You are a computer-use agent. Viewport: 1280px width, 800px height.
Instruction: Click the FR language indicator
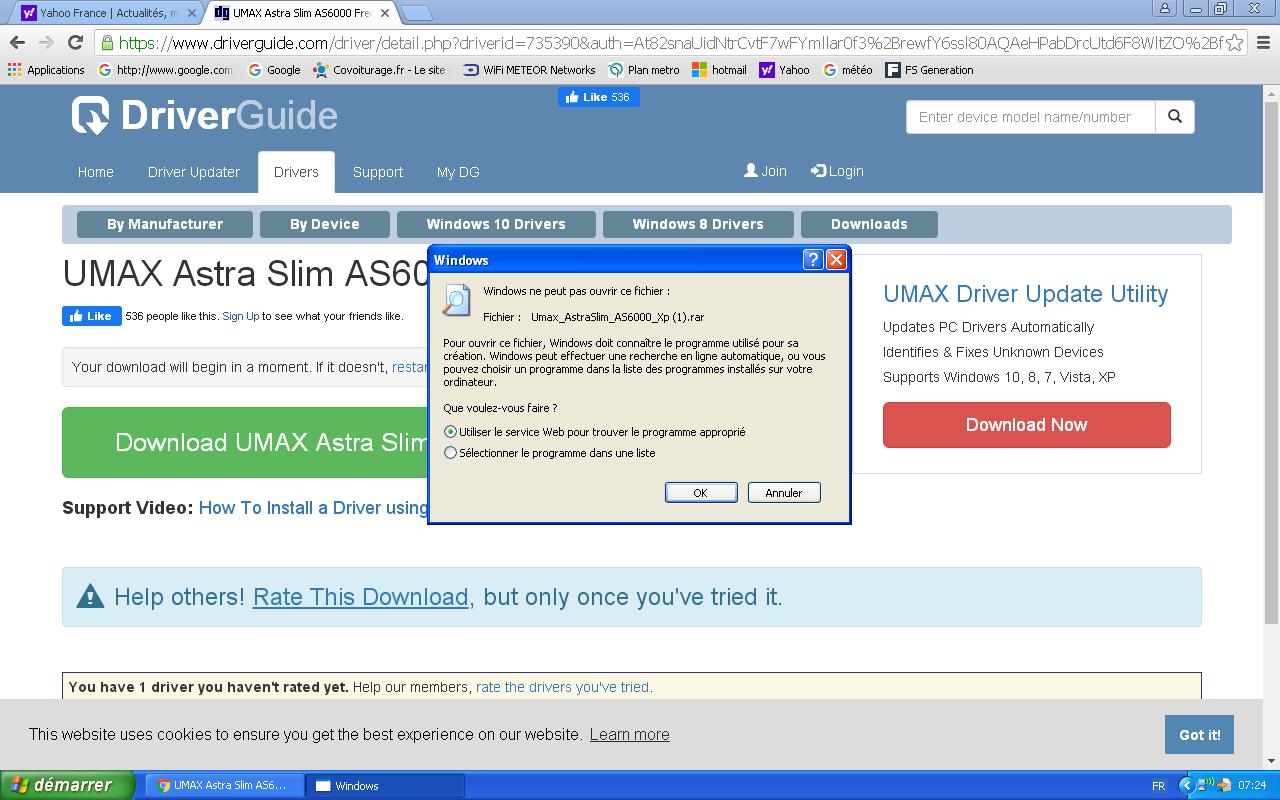(1158, 786)
